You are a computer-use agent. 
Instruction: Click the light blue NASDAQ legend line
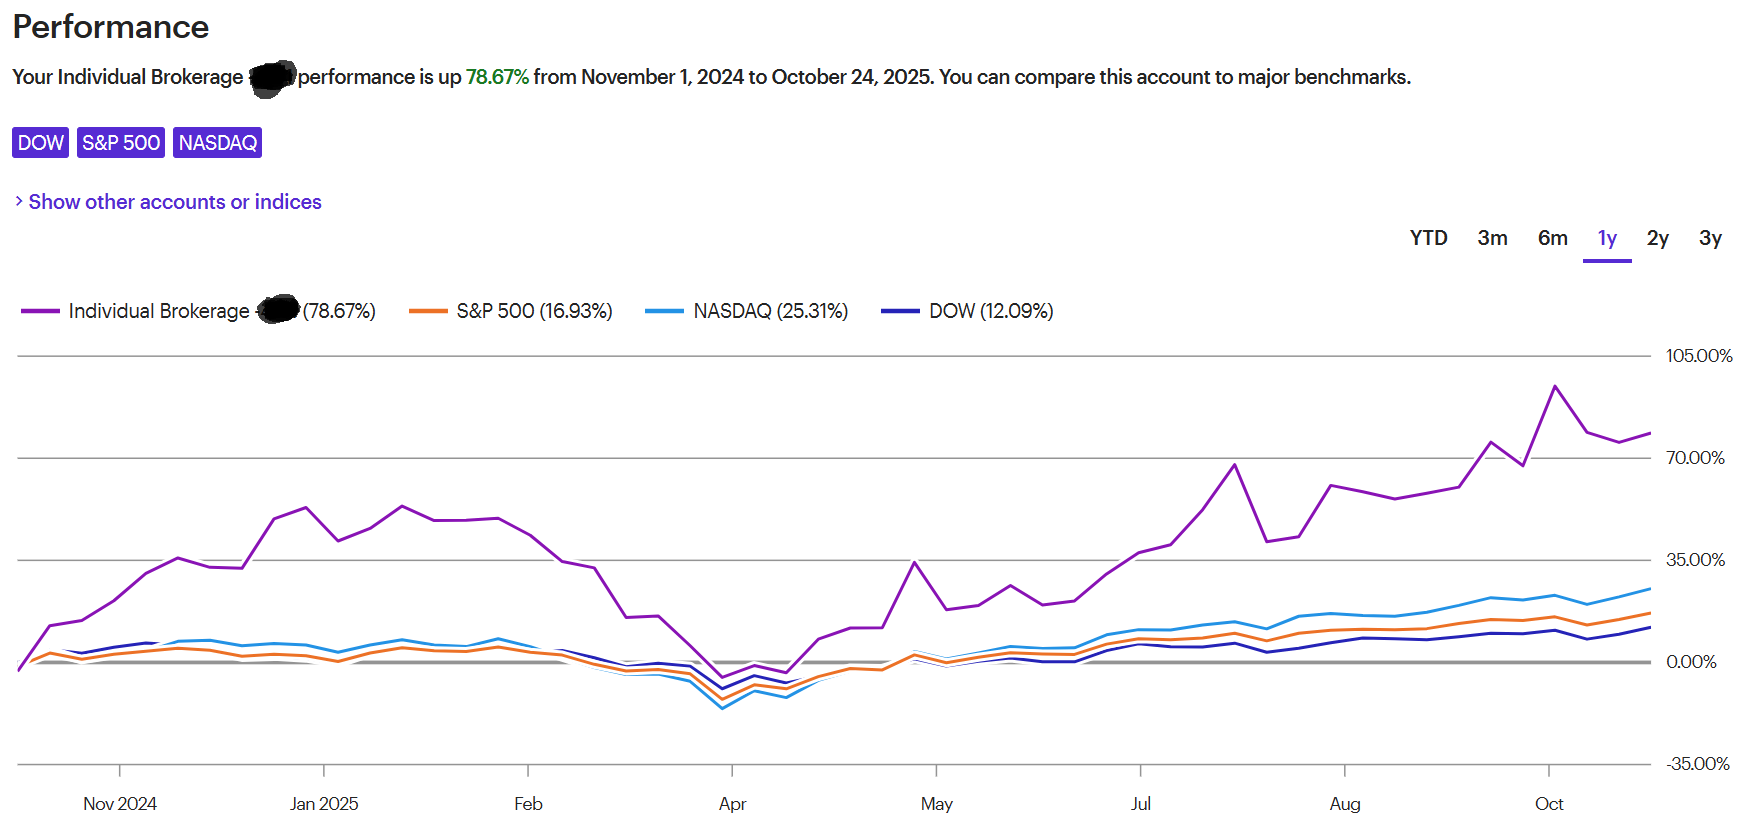point(664,311)
